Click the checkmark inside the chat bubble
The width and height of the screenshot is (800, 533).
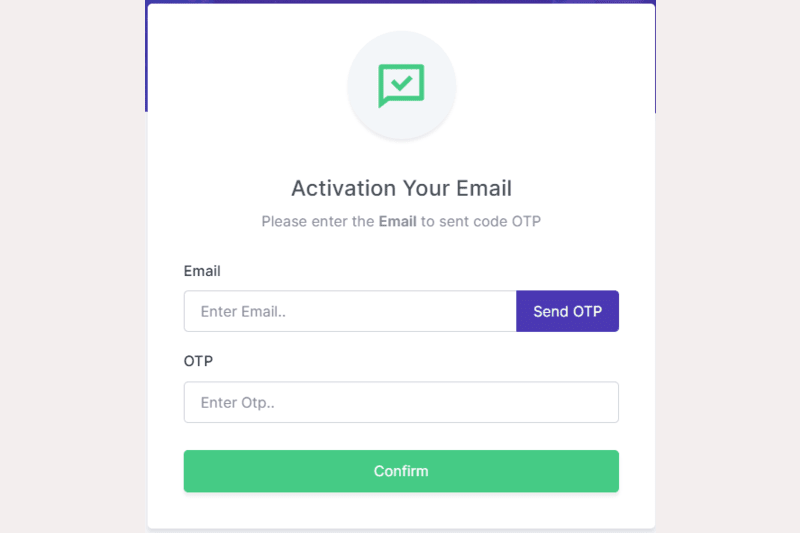point(401,83)
